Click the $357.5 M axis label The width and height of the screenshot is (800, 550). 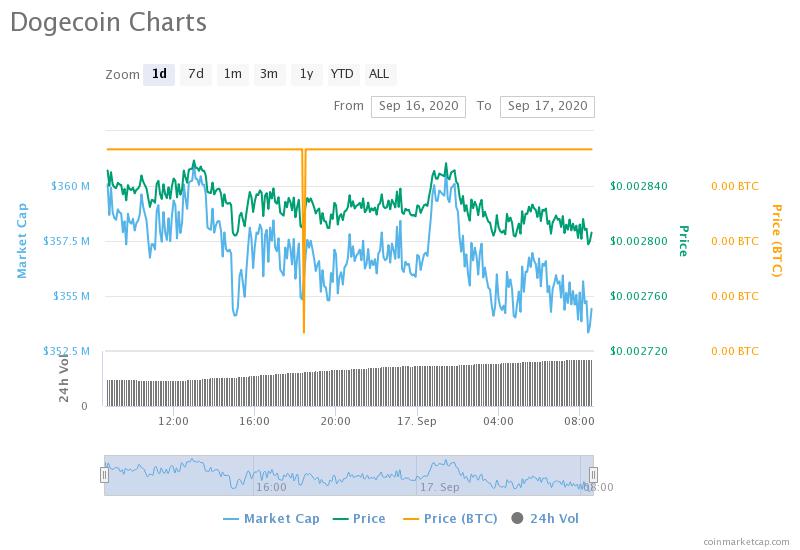pos(66,241)
